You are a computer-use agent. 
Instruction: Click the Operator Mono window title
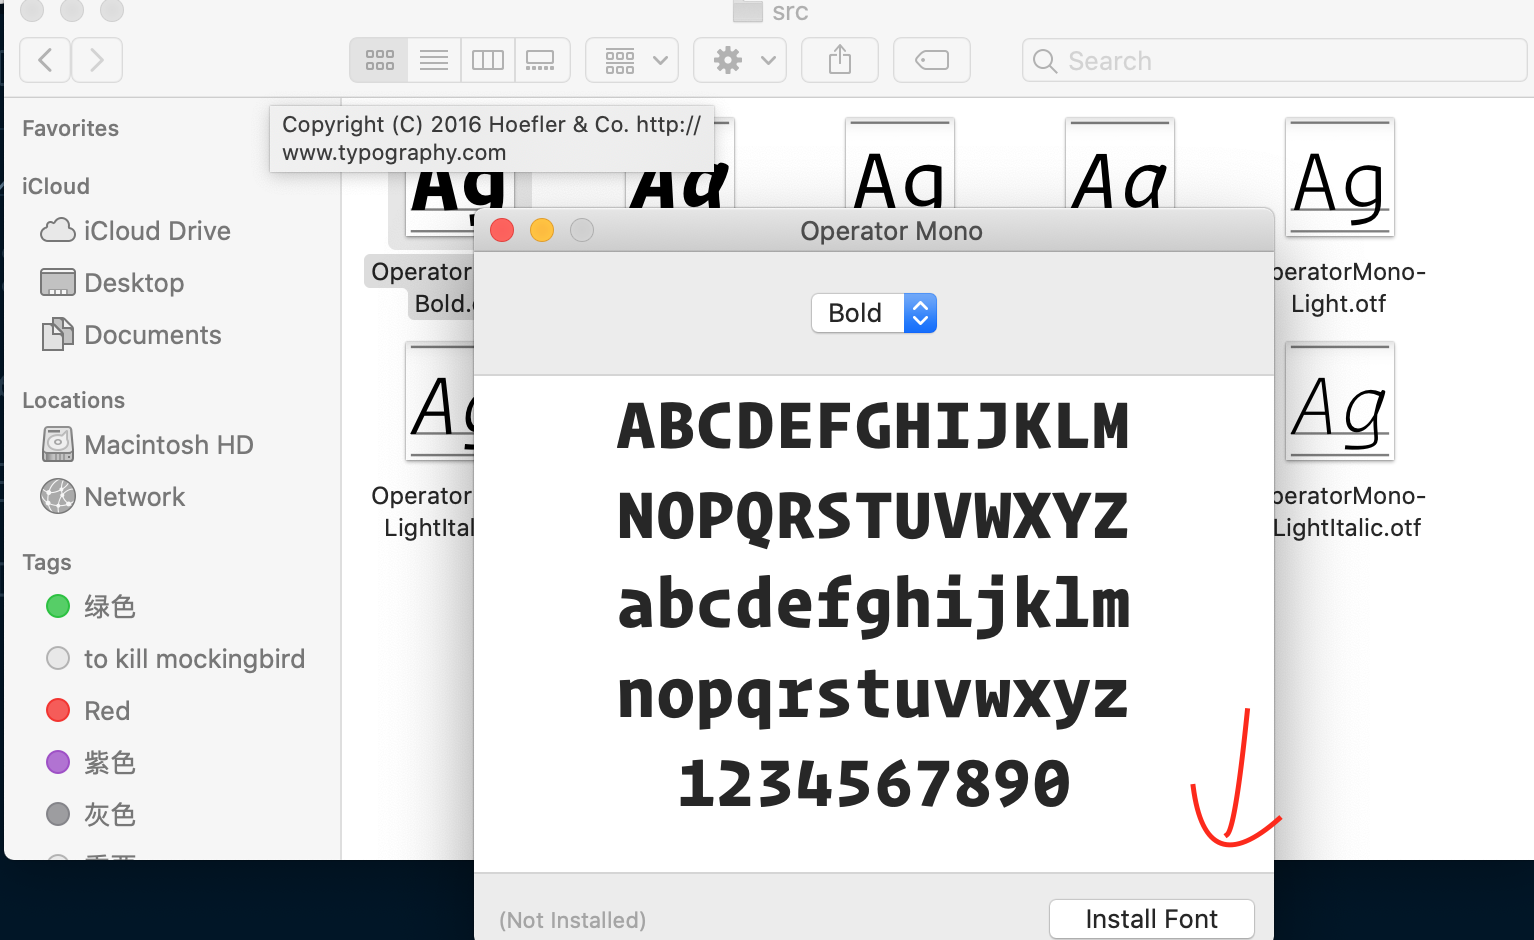[x=891, y=231]
